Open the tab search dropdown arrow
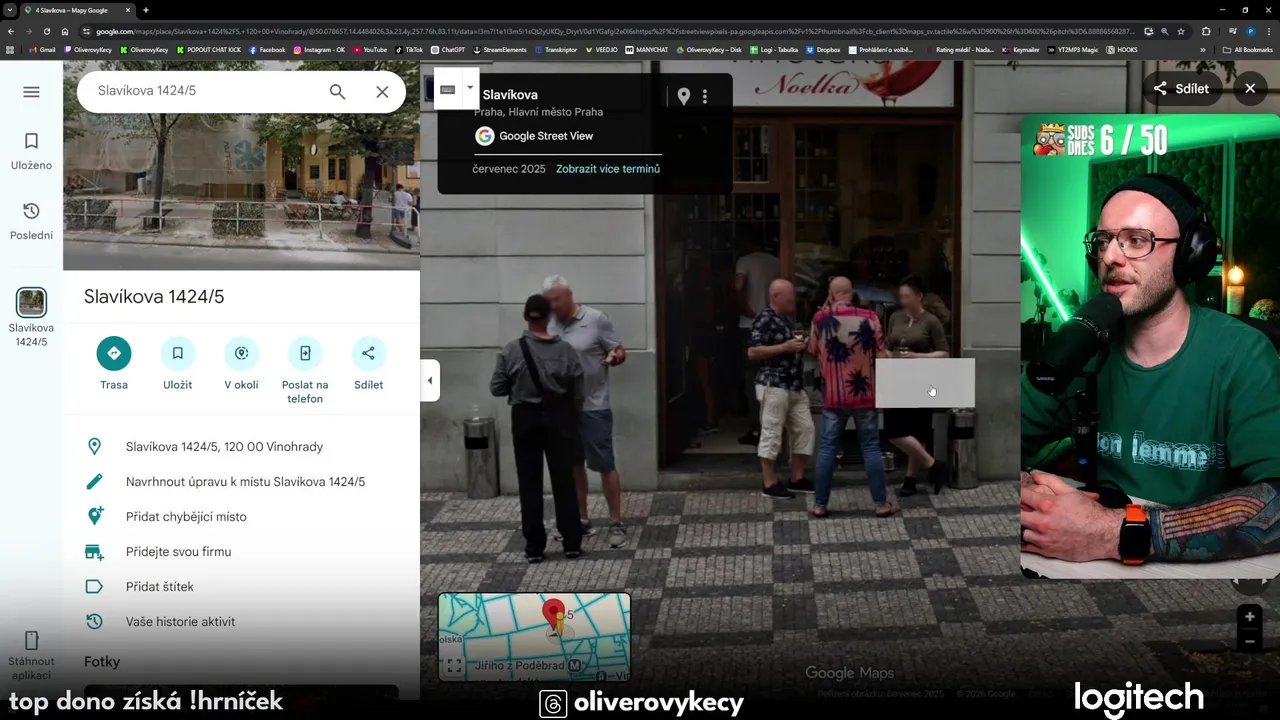 [8, 10]
